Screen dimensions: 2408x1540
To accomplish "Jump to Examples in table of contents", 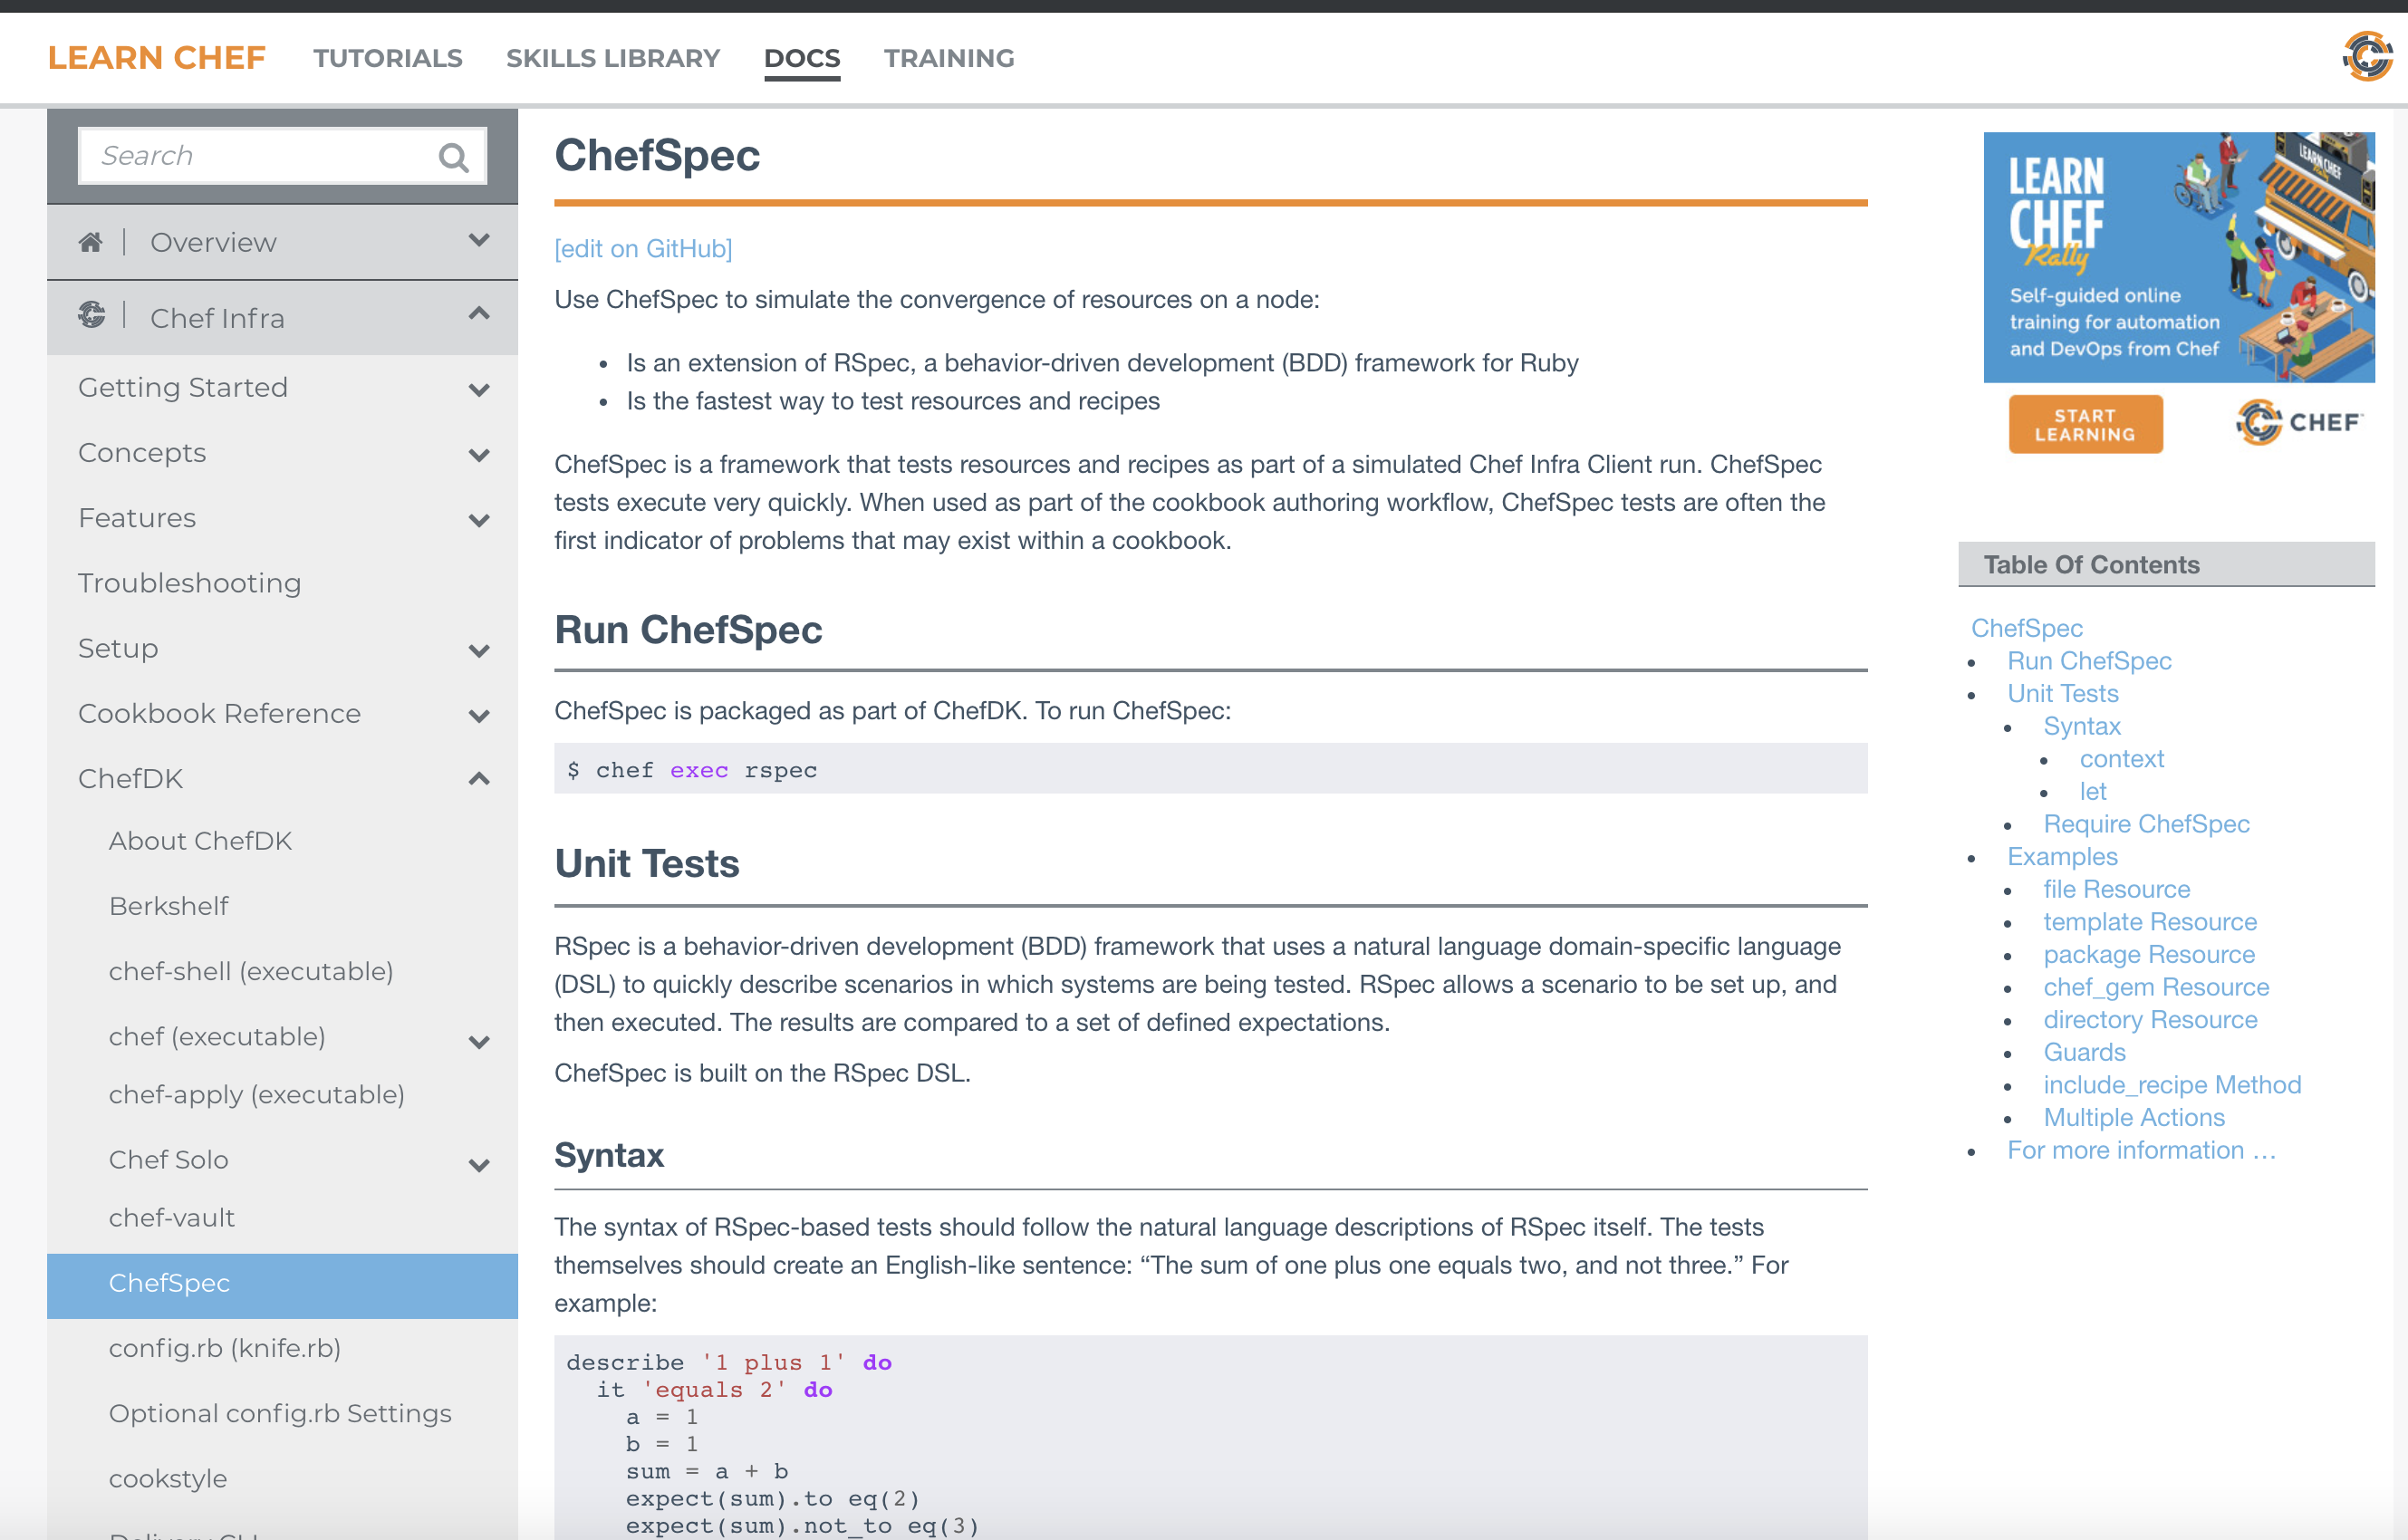I will click(x=2062, y=857).
